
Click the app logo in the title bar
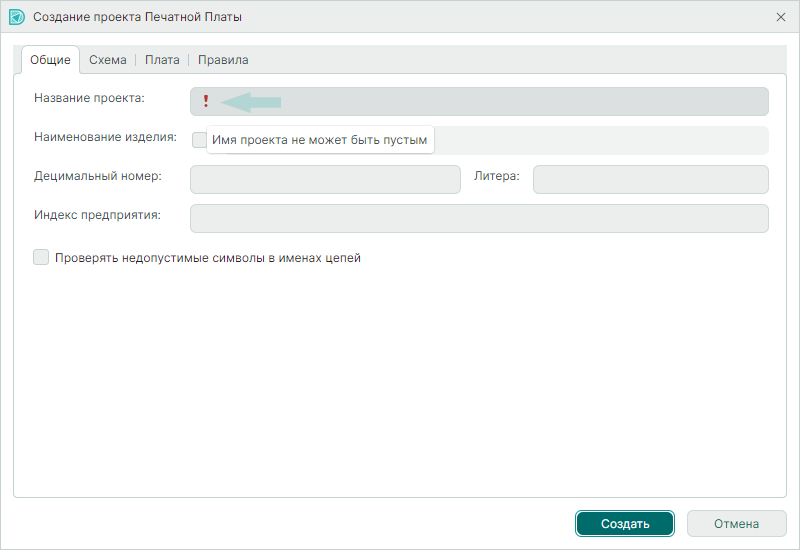(16, 17)
